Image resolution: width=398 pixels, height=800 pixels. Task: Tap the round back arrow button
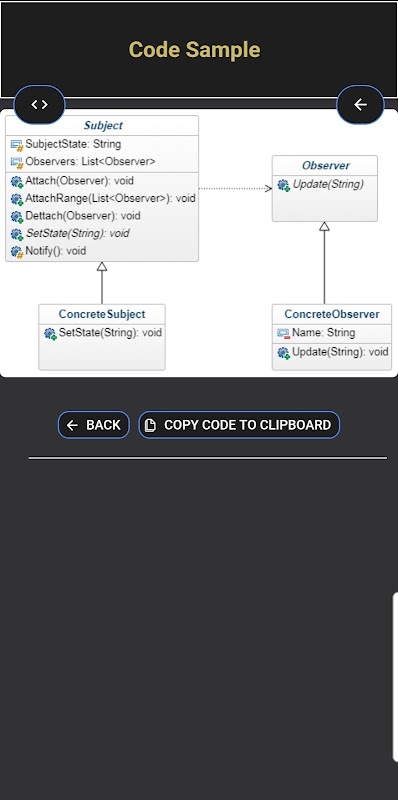coord(360,105)
